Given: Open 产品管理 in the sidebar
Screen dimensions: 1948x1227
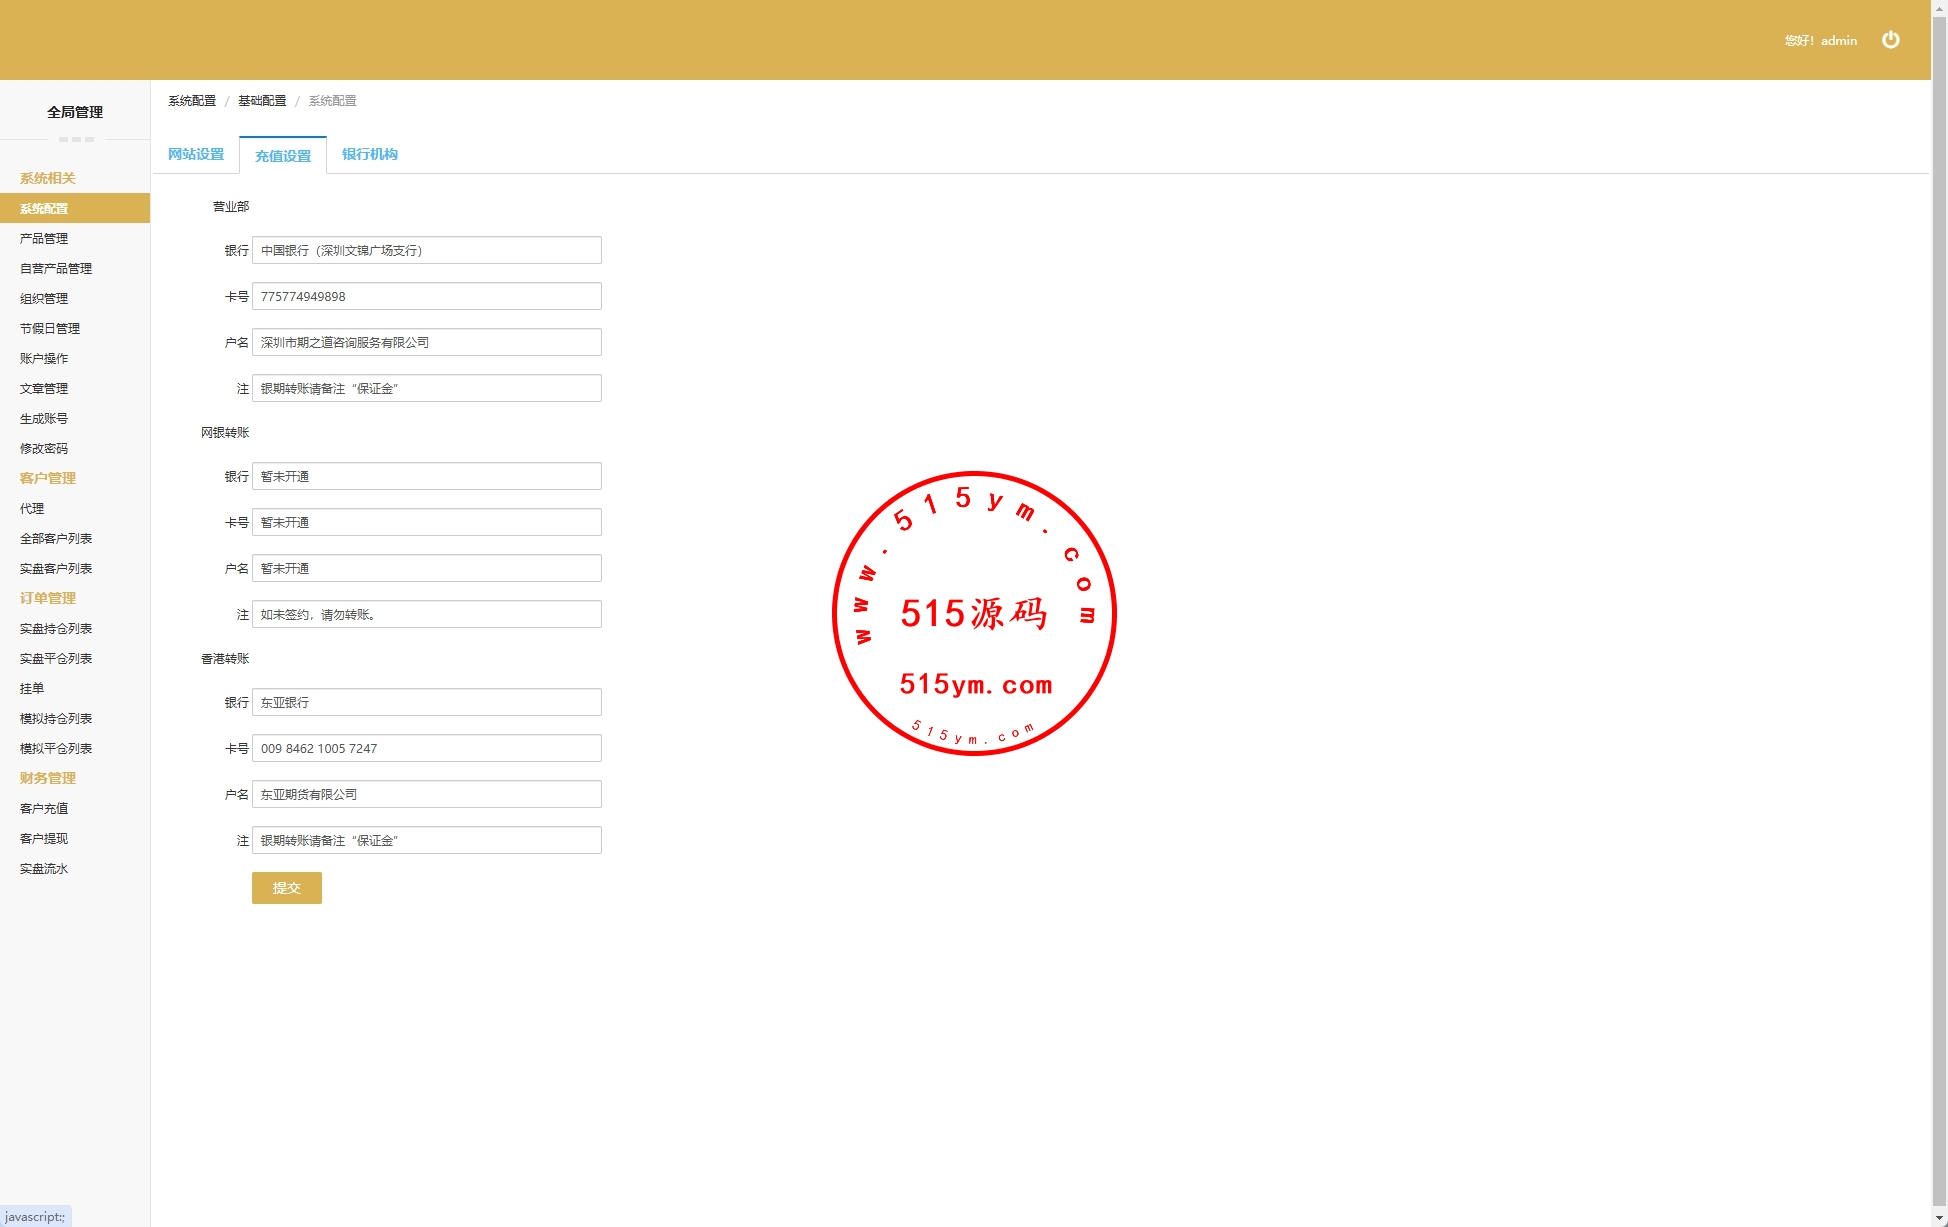Looking at the screenshot, I should coord(44,238).
